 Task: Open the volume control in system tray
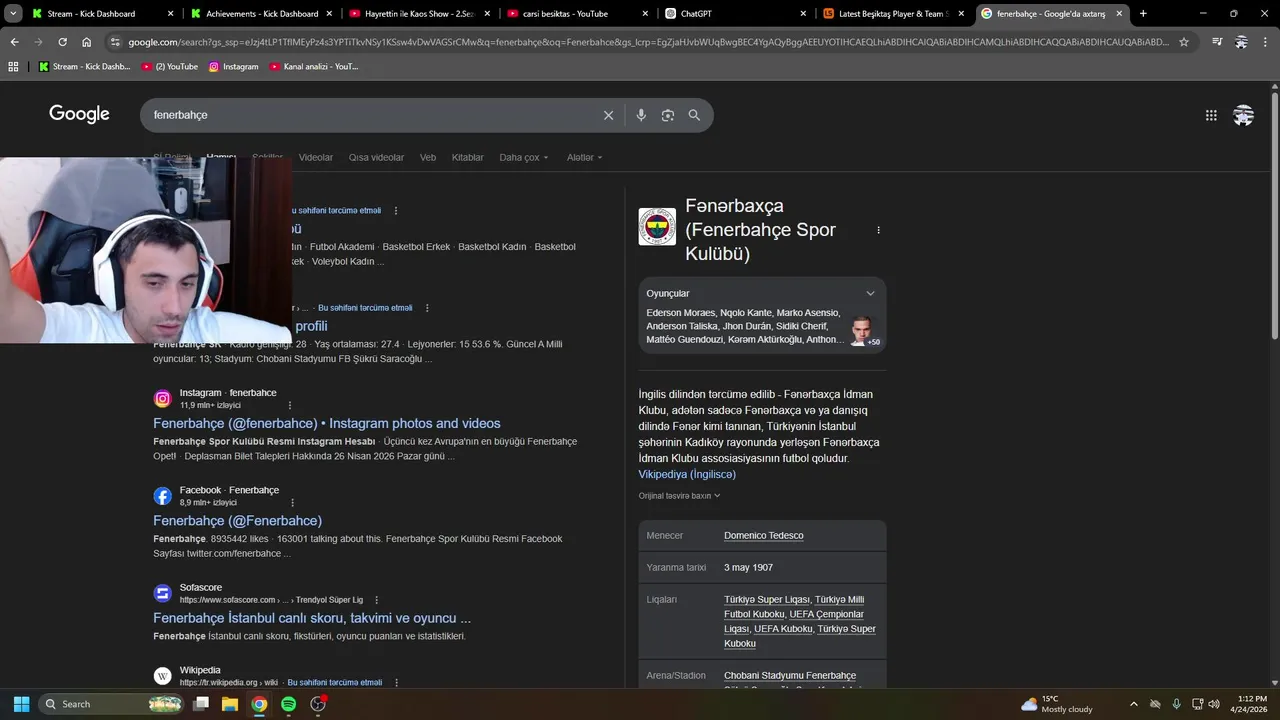(1215, 704)
